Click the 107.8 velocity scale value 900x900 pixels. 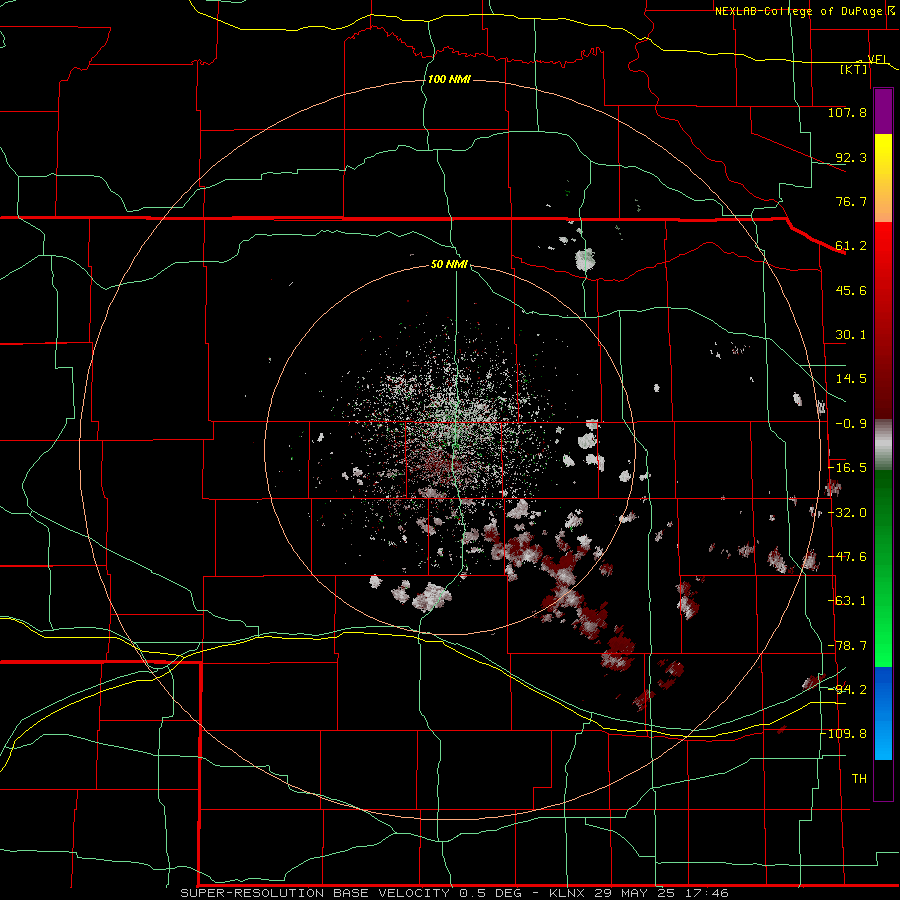(x=847, y=112)
